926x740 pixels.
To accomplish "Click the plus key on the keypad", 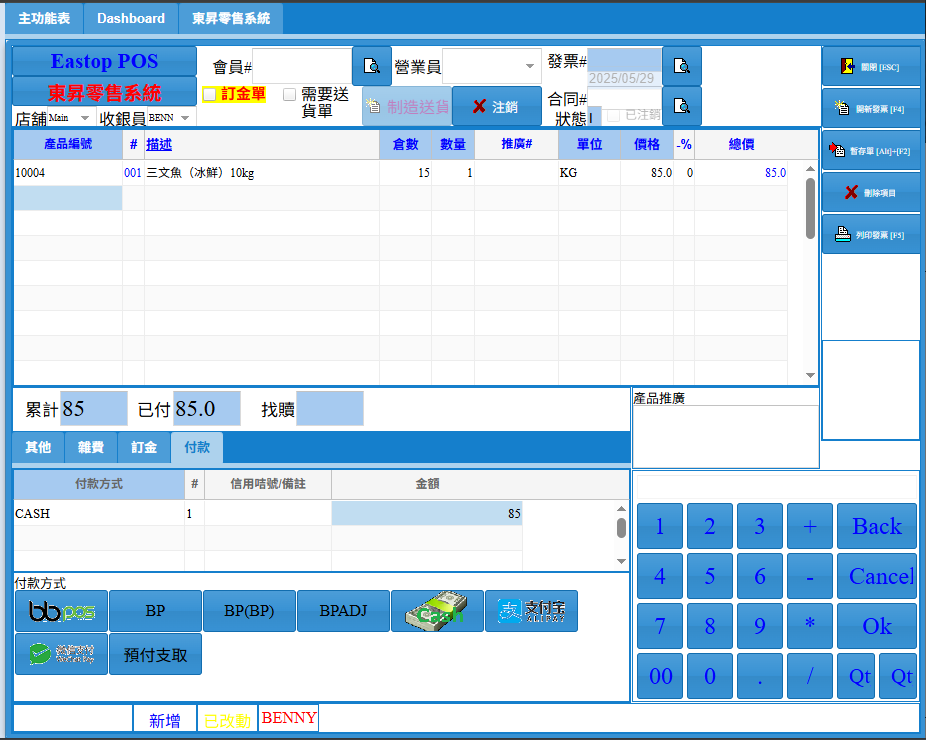I will pyautogui.click(x=810, y=526).
